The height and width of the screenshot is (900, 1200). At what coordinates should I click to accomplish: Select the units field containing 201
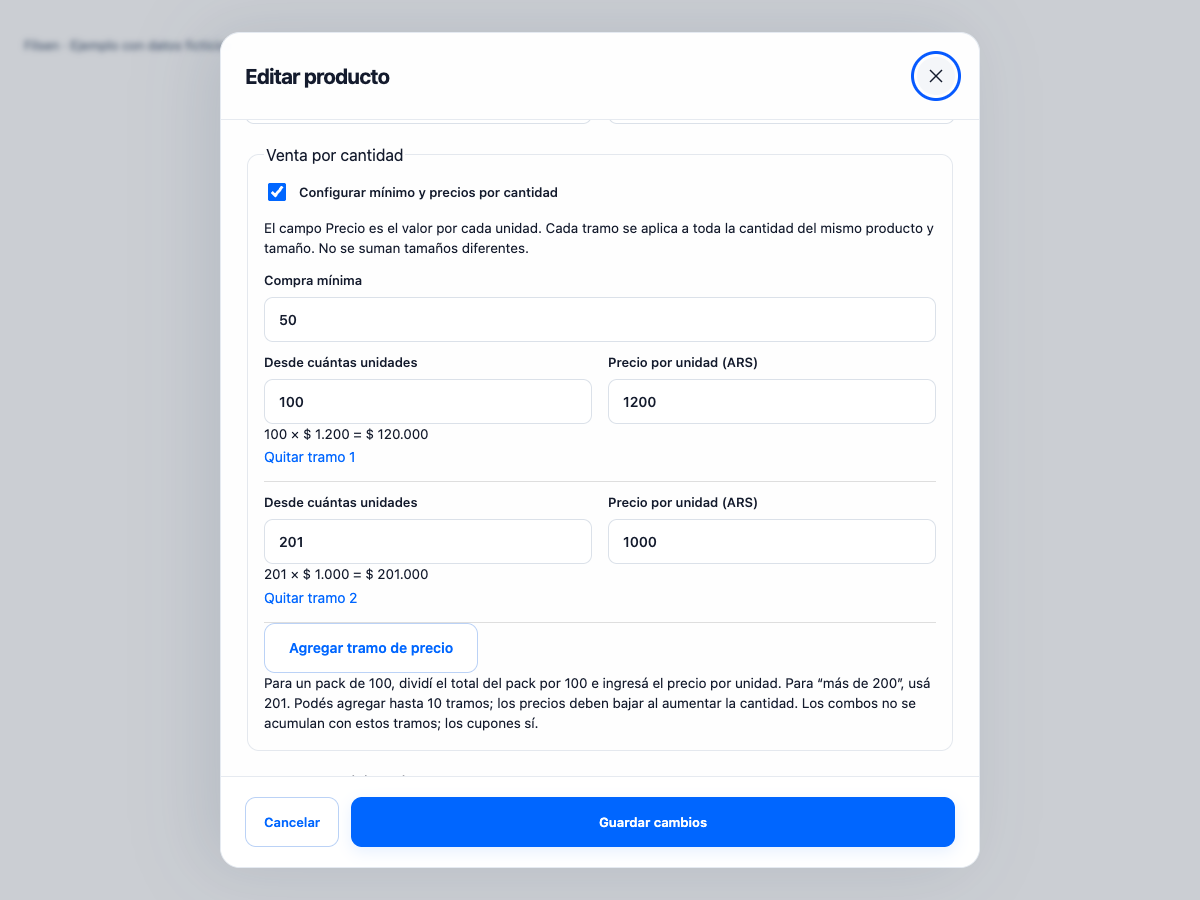coord(428,541)
